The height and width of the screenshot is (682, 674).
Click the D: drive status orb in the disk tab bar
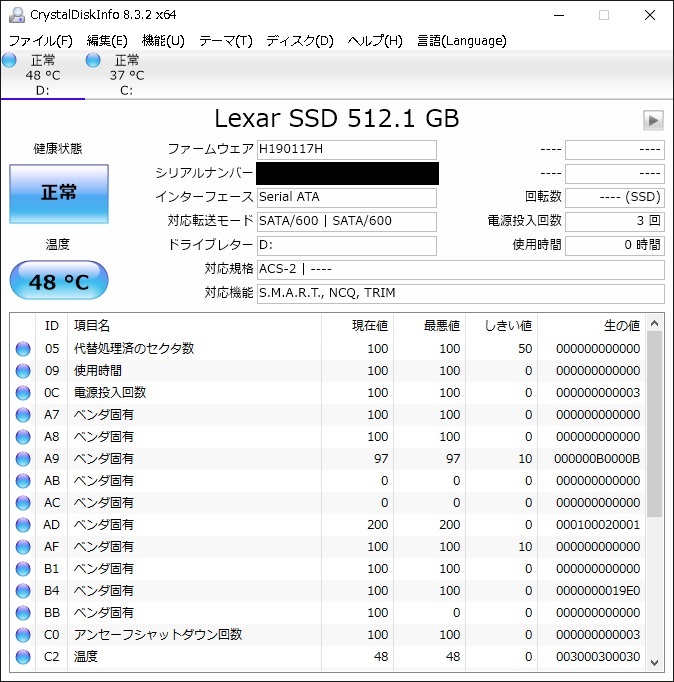coord(9,60)
